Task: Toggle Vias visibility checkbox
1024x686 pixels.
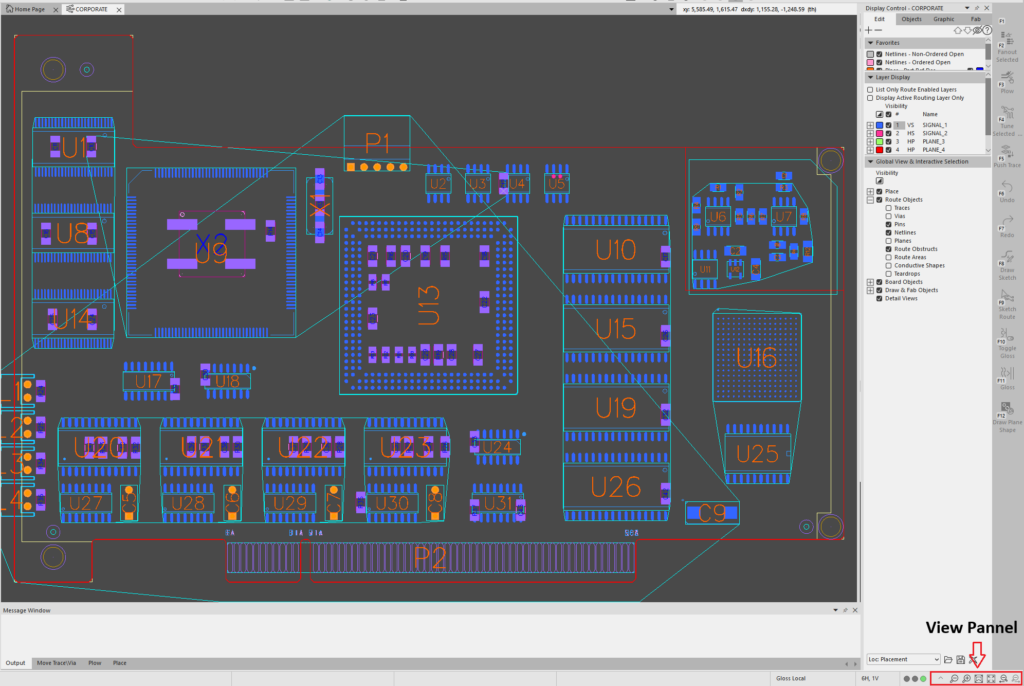Action: [x=888, y=216]
